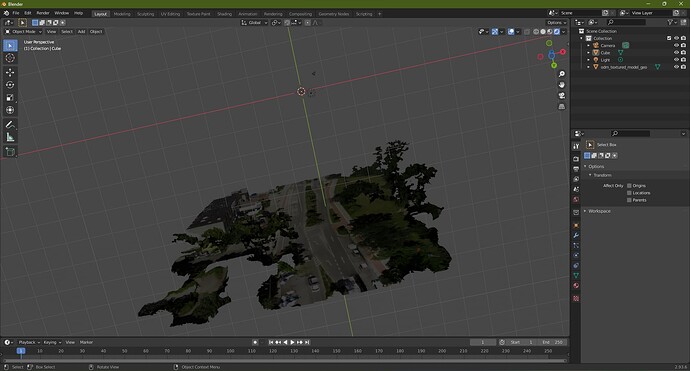Enable Affect Only Locations checkbox

pyautogui.click(x=629, y=193)
